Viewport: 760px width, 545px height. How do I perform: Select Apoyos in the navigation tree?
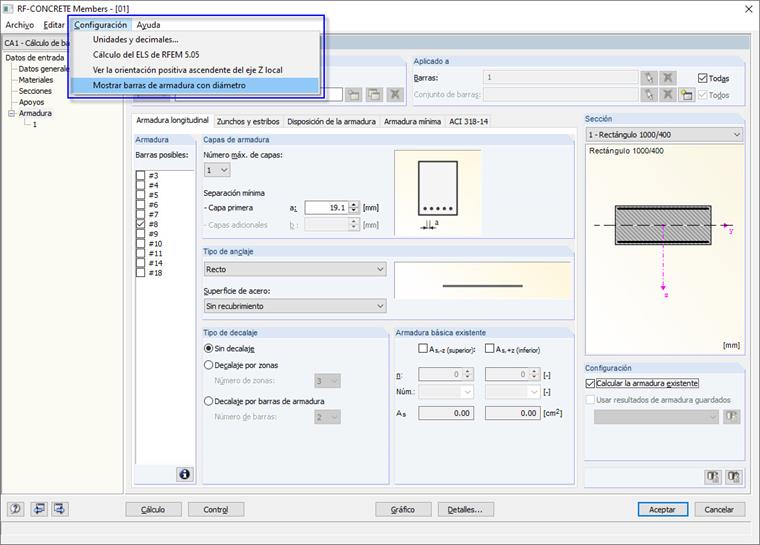[x=31, y=102]
